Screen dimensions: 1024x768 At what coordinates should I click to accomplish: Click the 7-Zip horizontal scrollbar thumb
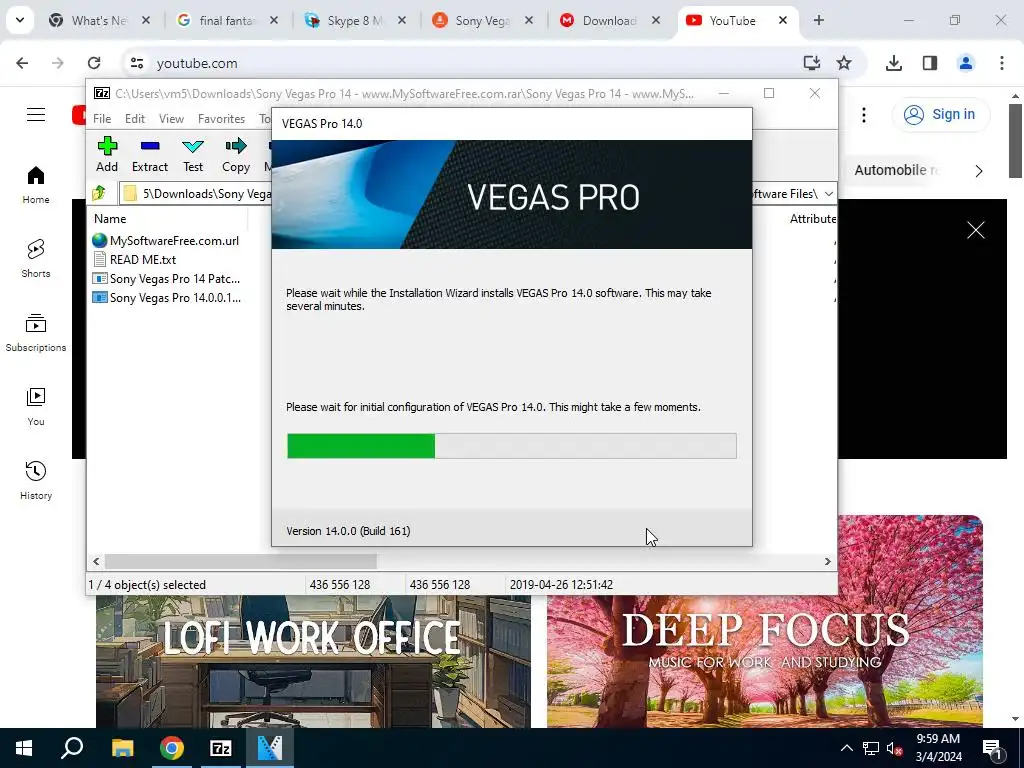point(241,562)
